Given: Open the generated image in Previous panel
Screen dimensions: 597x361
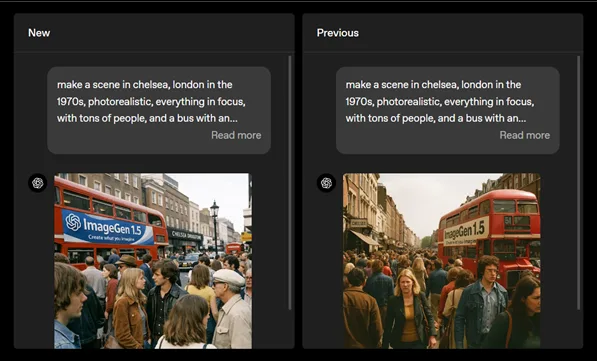Looking at the screenshot, I should click(x=442, y=261).
